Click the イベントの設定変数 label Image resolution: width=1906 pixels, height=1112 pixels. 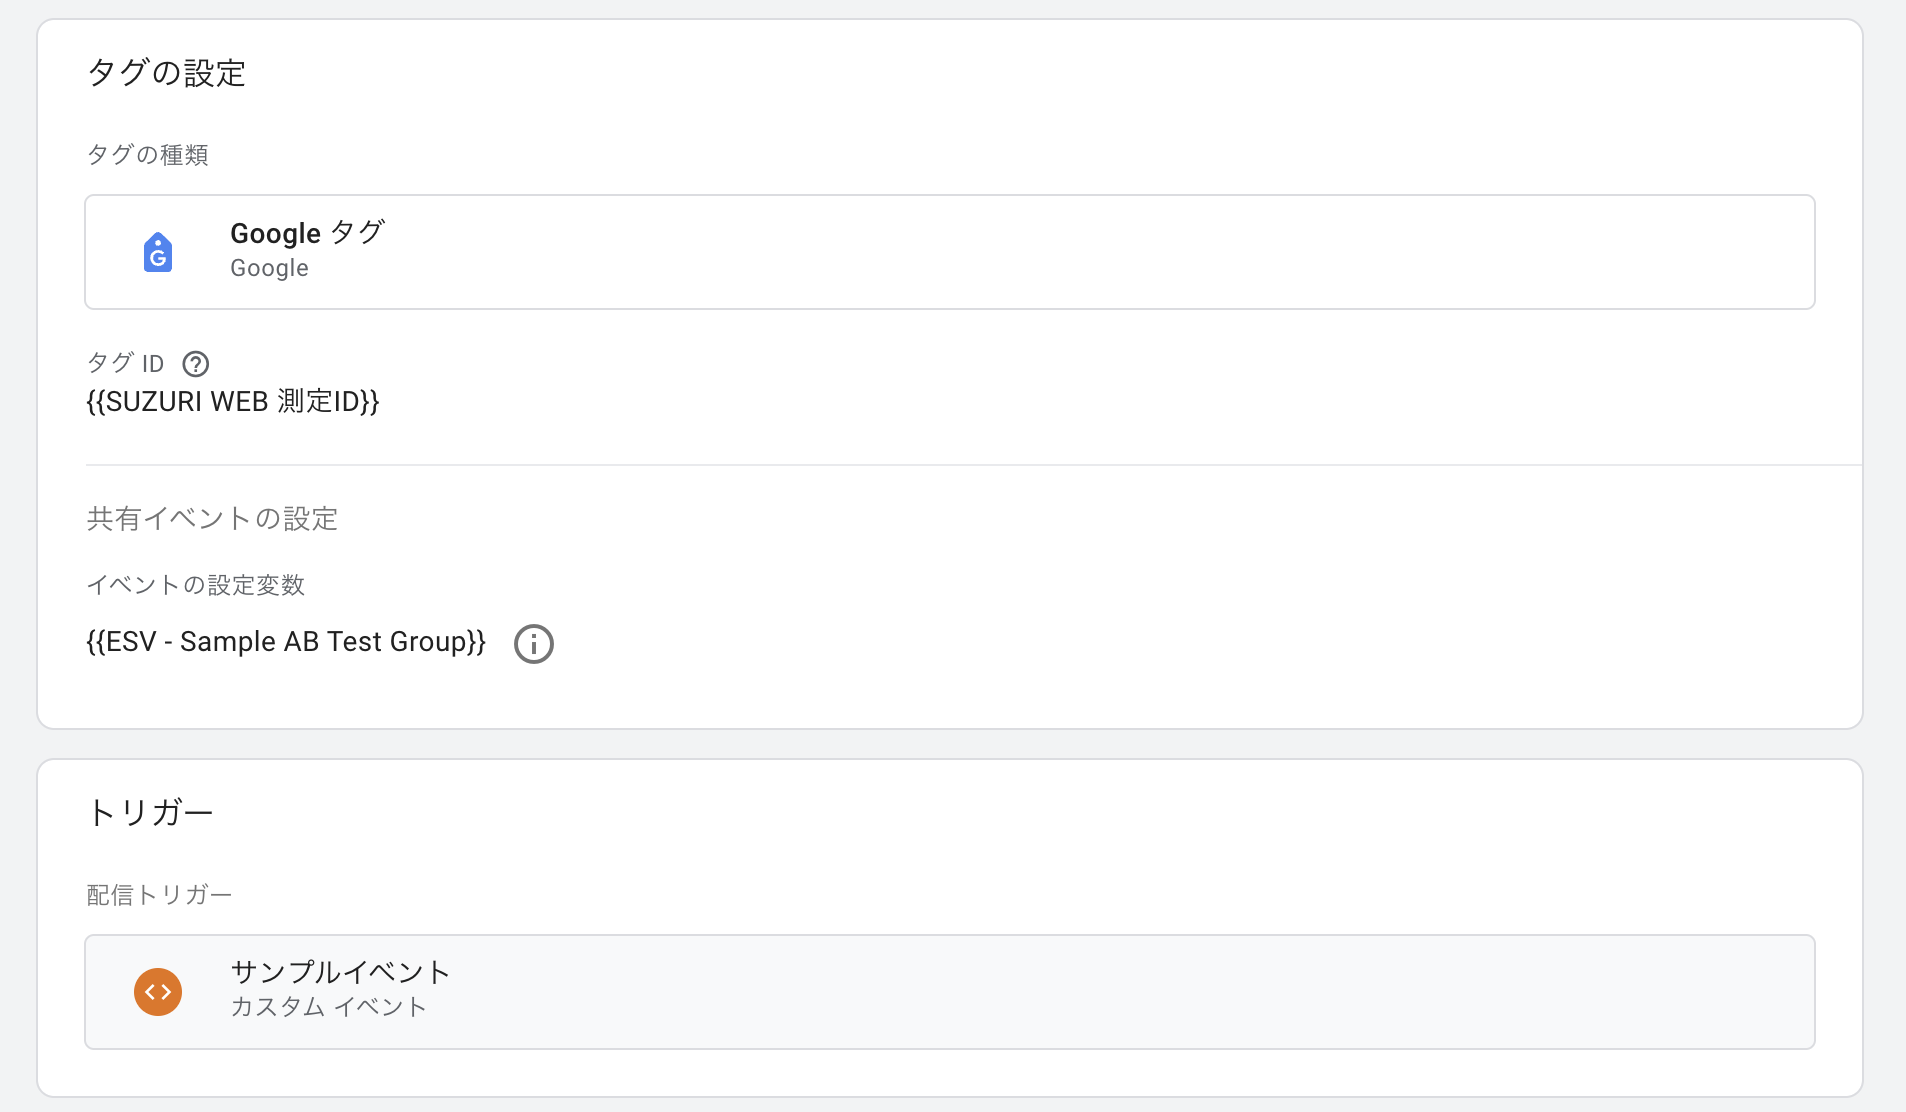point(195,585)
